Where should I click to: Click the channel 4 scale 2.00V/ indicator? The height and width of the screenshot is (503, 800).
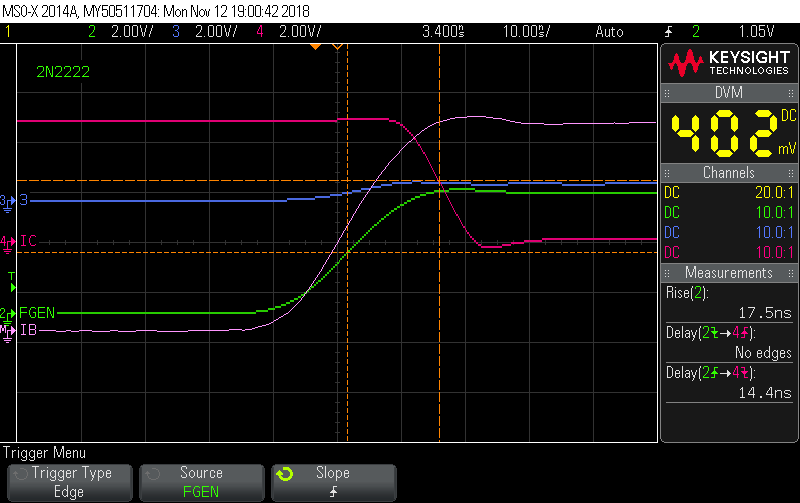[x=300, y=32]
